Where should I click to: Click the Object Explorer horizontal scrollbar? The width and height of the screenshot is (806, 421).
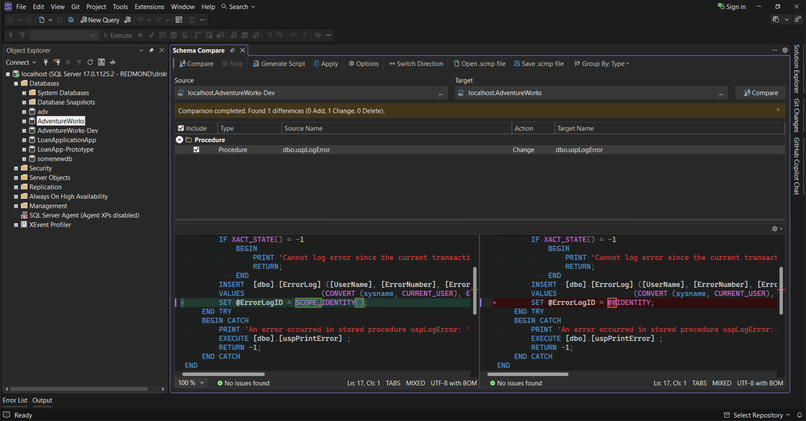click(x=79, y=389)
